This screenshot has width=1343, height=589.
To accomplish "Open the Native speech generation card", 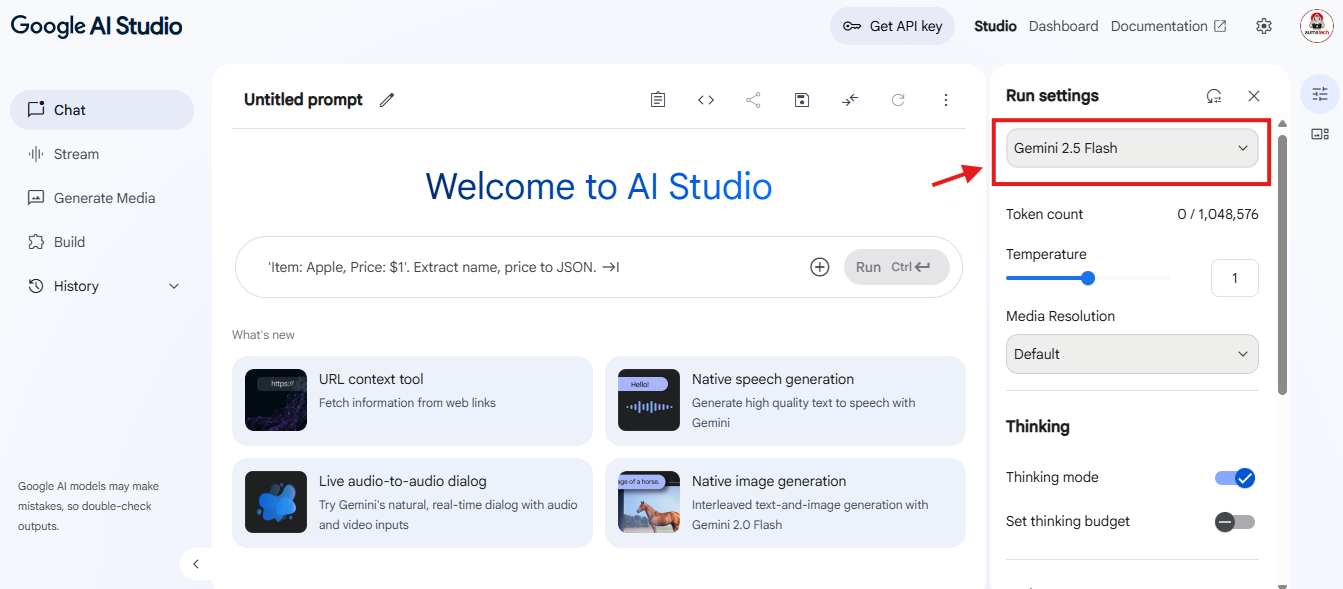I will pyautogui.click(x=785, y=400).
